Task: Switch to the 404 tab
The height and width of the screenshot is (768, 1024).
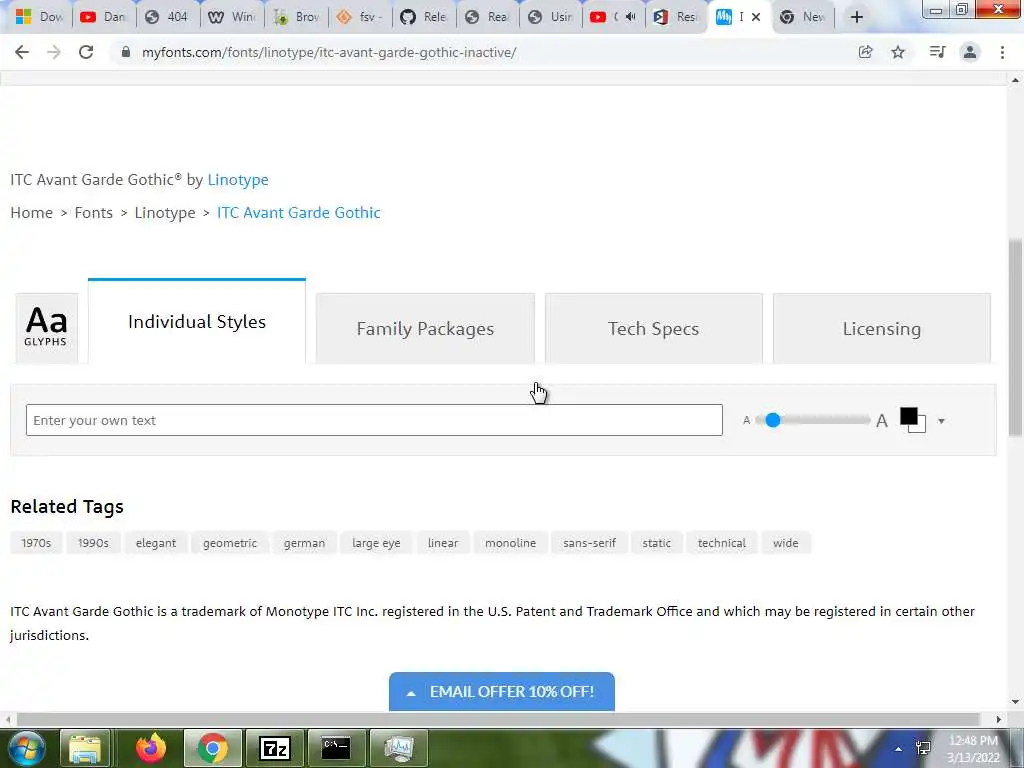Action: click(x=168, y=17)
